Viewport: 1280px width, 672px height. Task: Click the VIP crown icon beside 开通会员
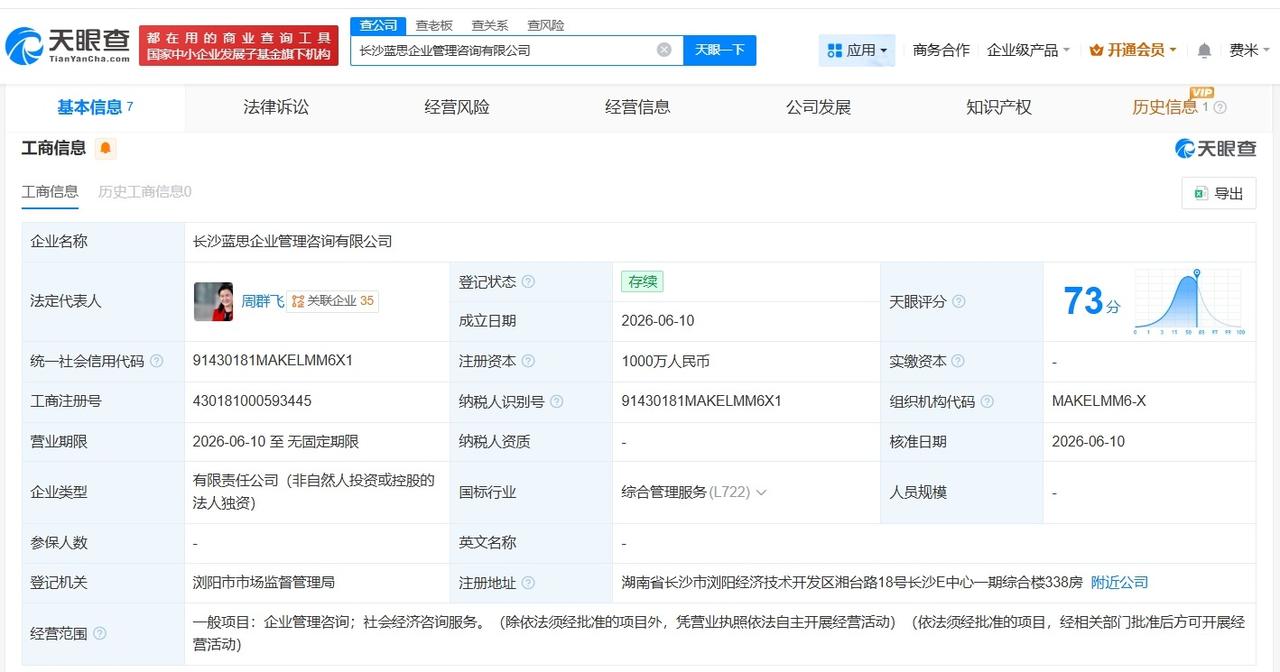pos(1096,50)
